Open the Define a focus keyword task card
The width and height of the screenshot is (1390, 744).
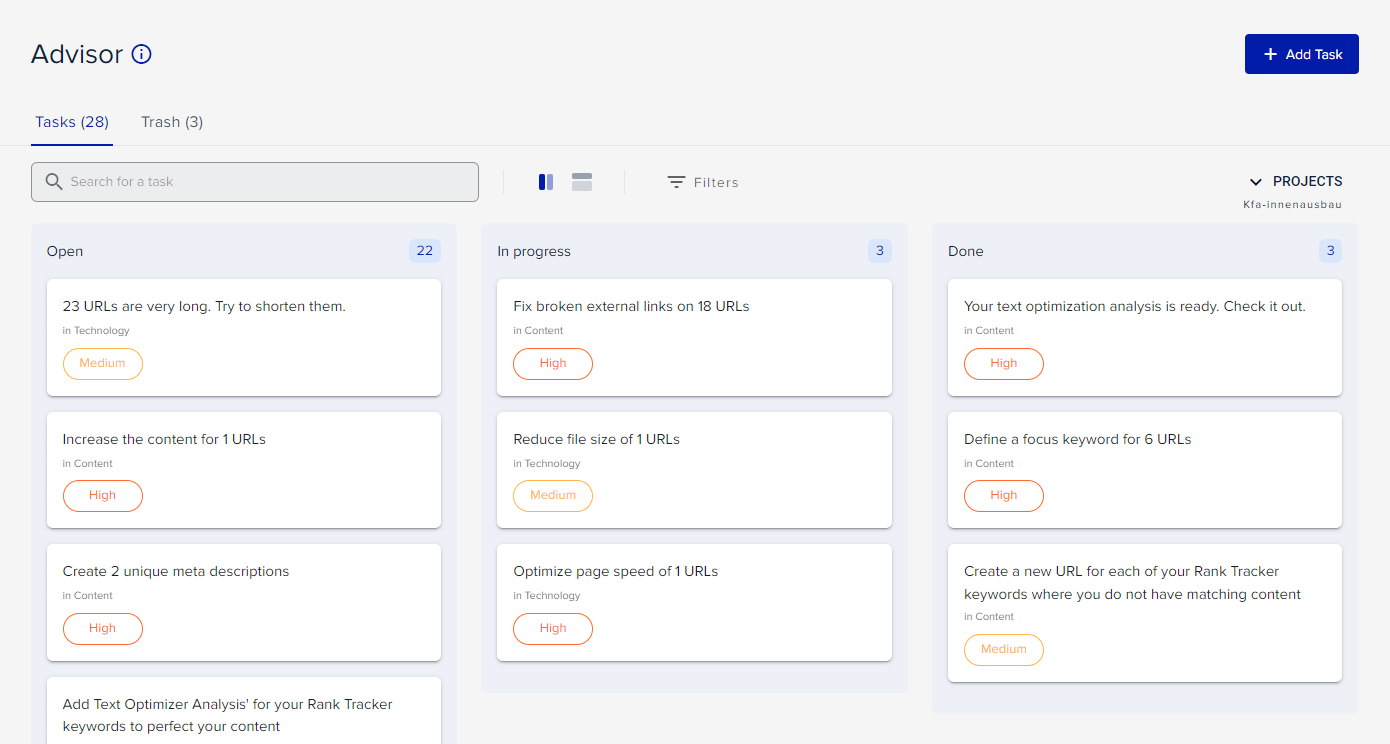1144,469
